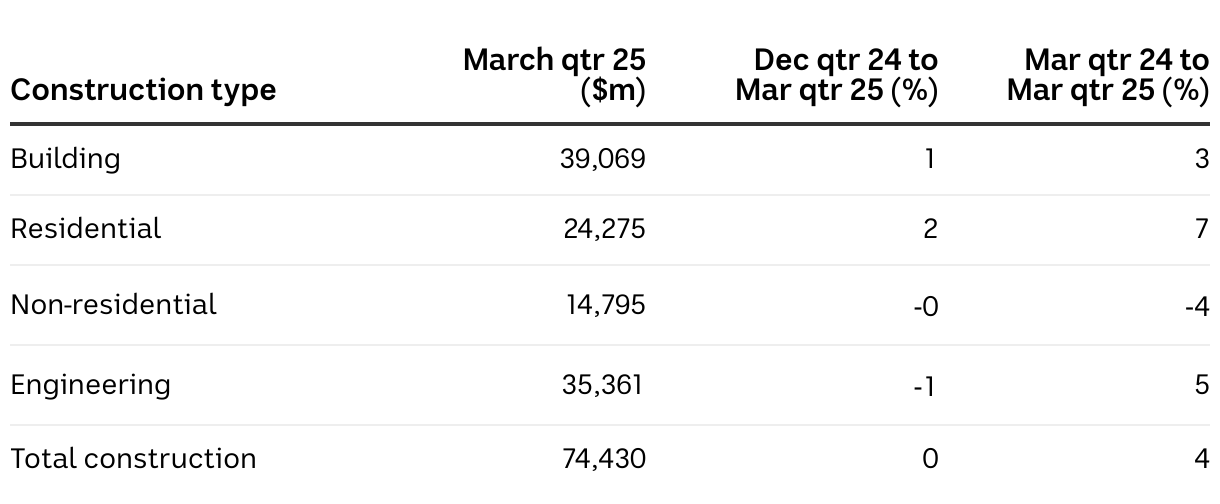
Task: Click Building annual change value 3
Action: [1202, 159]
